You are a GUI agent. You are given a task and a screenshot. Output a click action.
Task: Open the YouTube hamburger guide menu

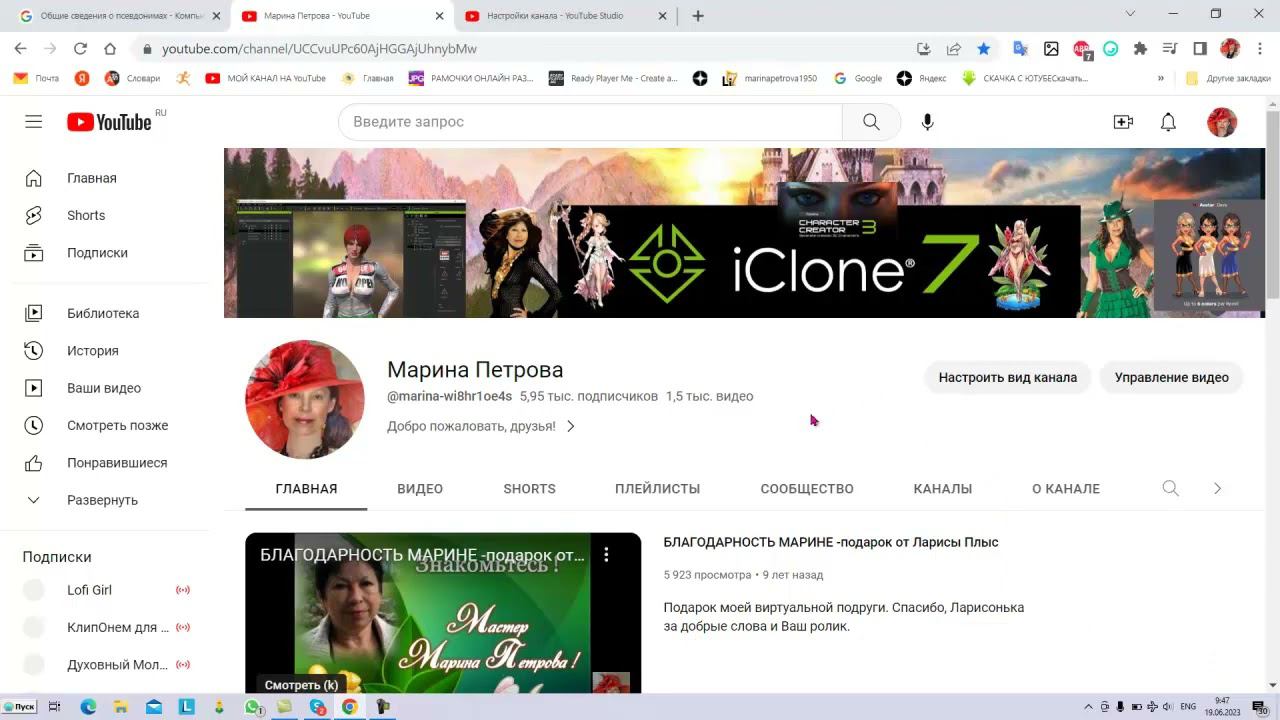click(34, 122)
